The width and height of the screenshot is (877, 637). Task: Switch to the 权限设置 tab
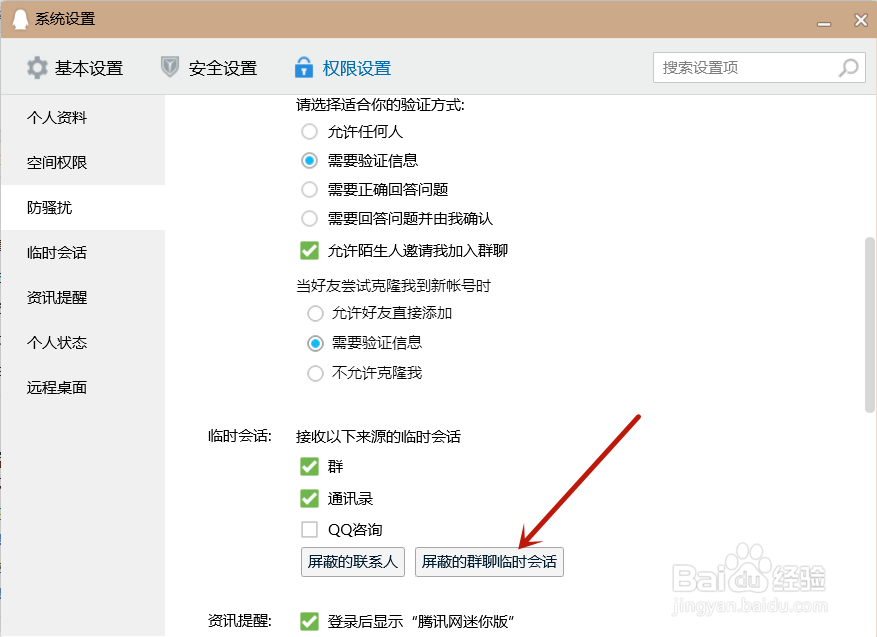pos(343,68)
